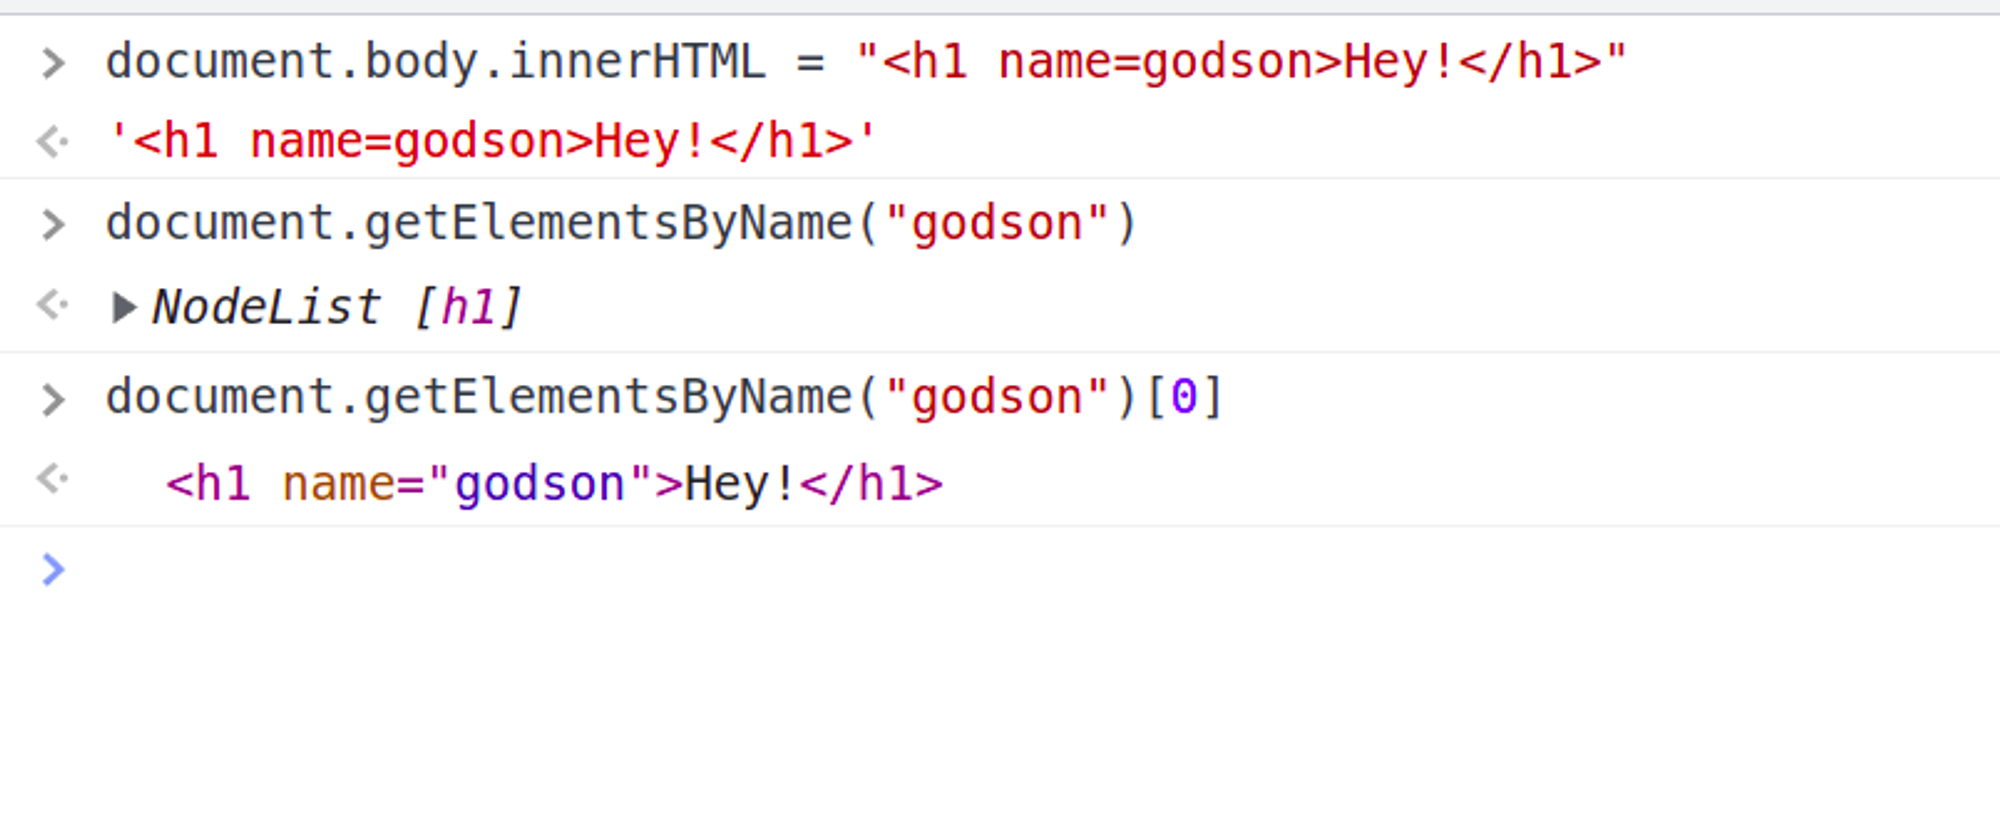Click the return arrow beside the h1 element output
Viewport: 2000px width, 820px height.
pyautogui.click(x=53, y=479)
